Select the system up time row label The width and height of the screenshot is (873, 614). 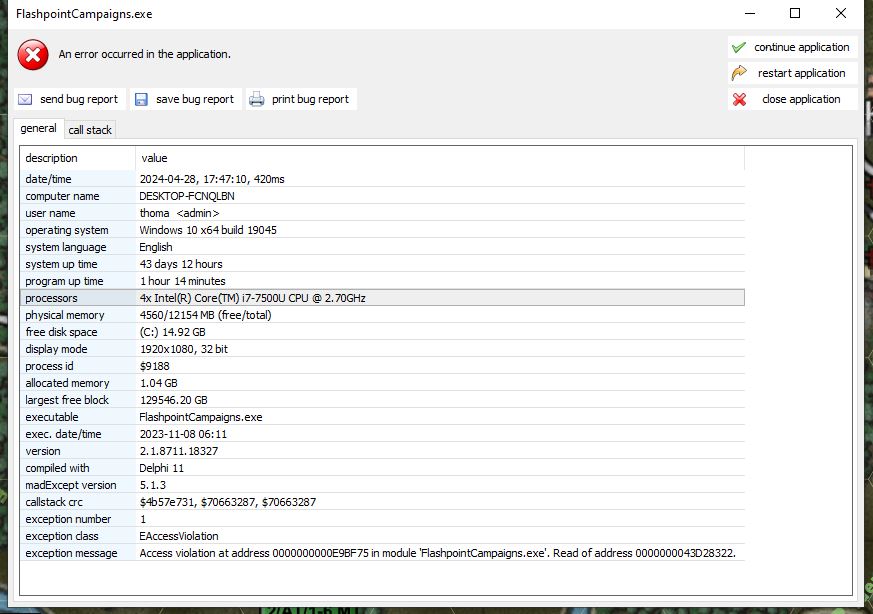61,264
